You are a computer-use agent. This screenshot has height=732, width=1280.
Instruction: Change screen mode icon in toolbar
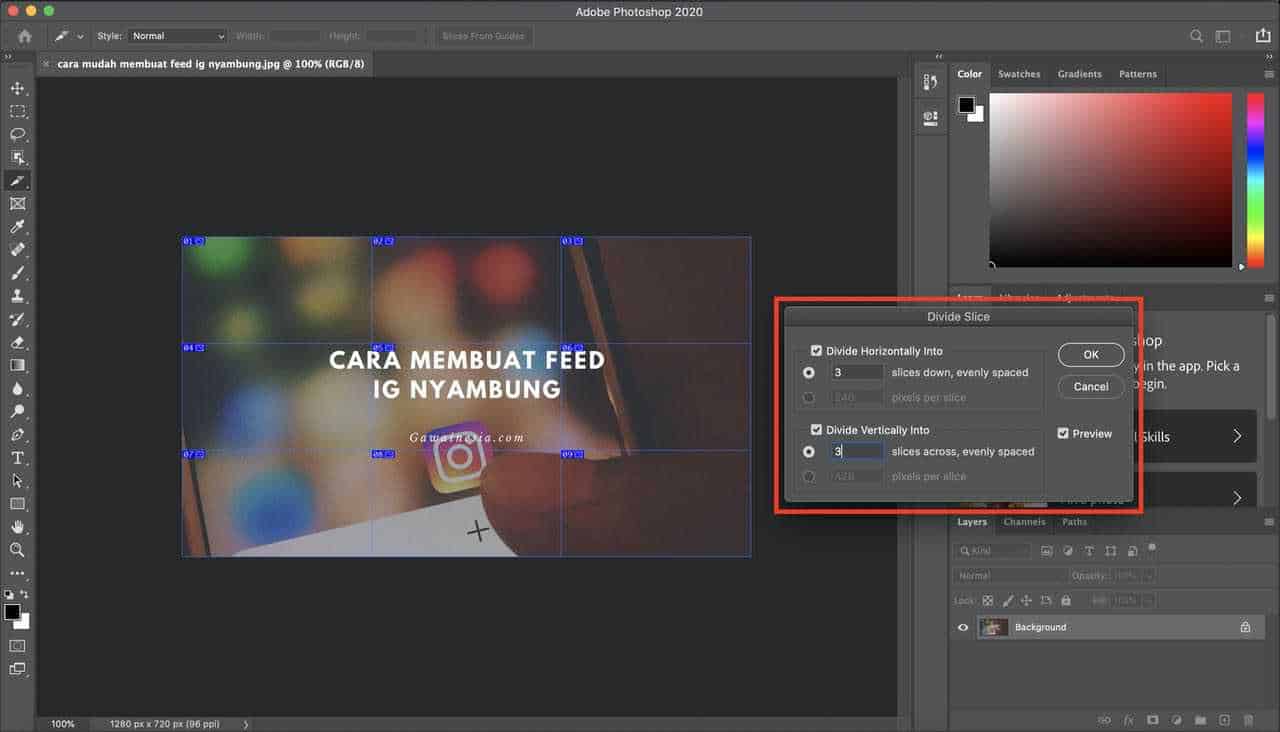click(17, 669)
